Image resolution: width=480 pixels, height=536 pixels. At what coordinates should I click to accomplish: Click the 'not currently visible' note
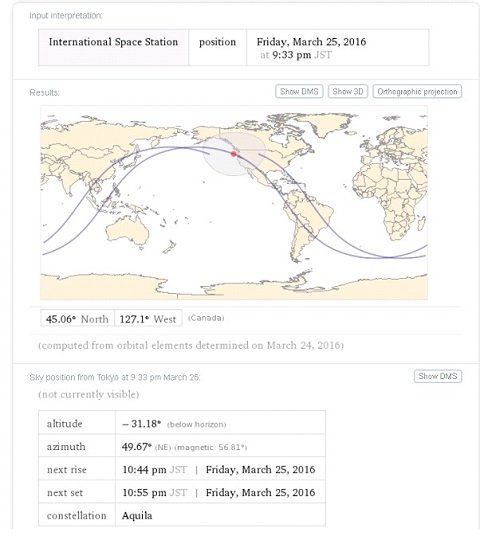tap(89, 394)
